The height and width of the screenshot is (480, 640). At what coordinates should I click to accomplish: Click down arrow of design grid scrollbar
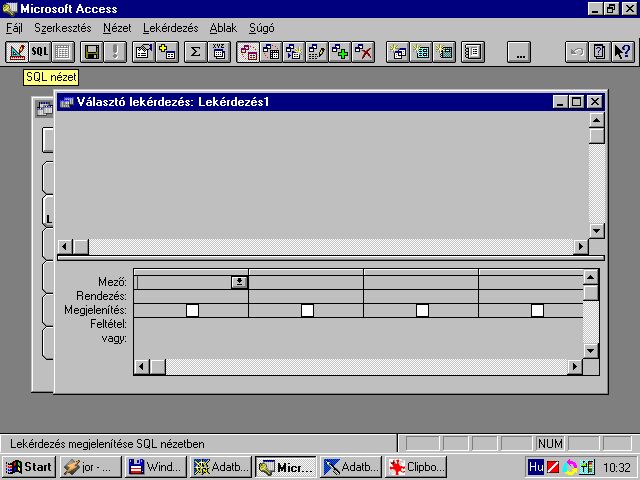coord(591,350)
